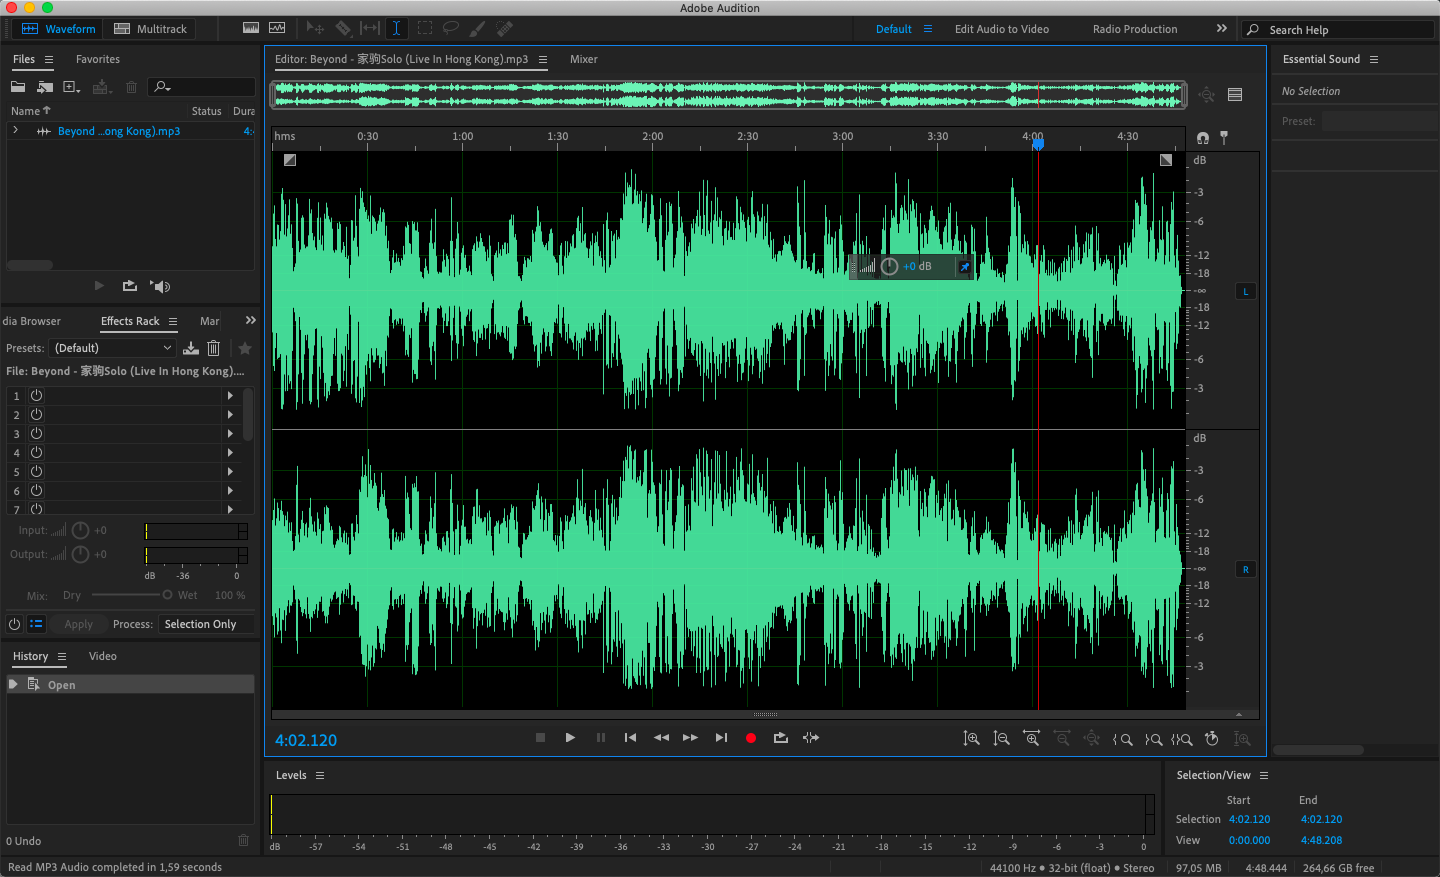Click Zoom In (Amplitude) icon

(x=971, y=739)
